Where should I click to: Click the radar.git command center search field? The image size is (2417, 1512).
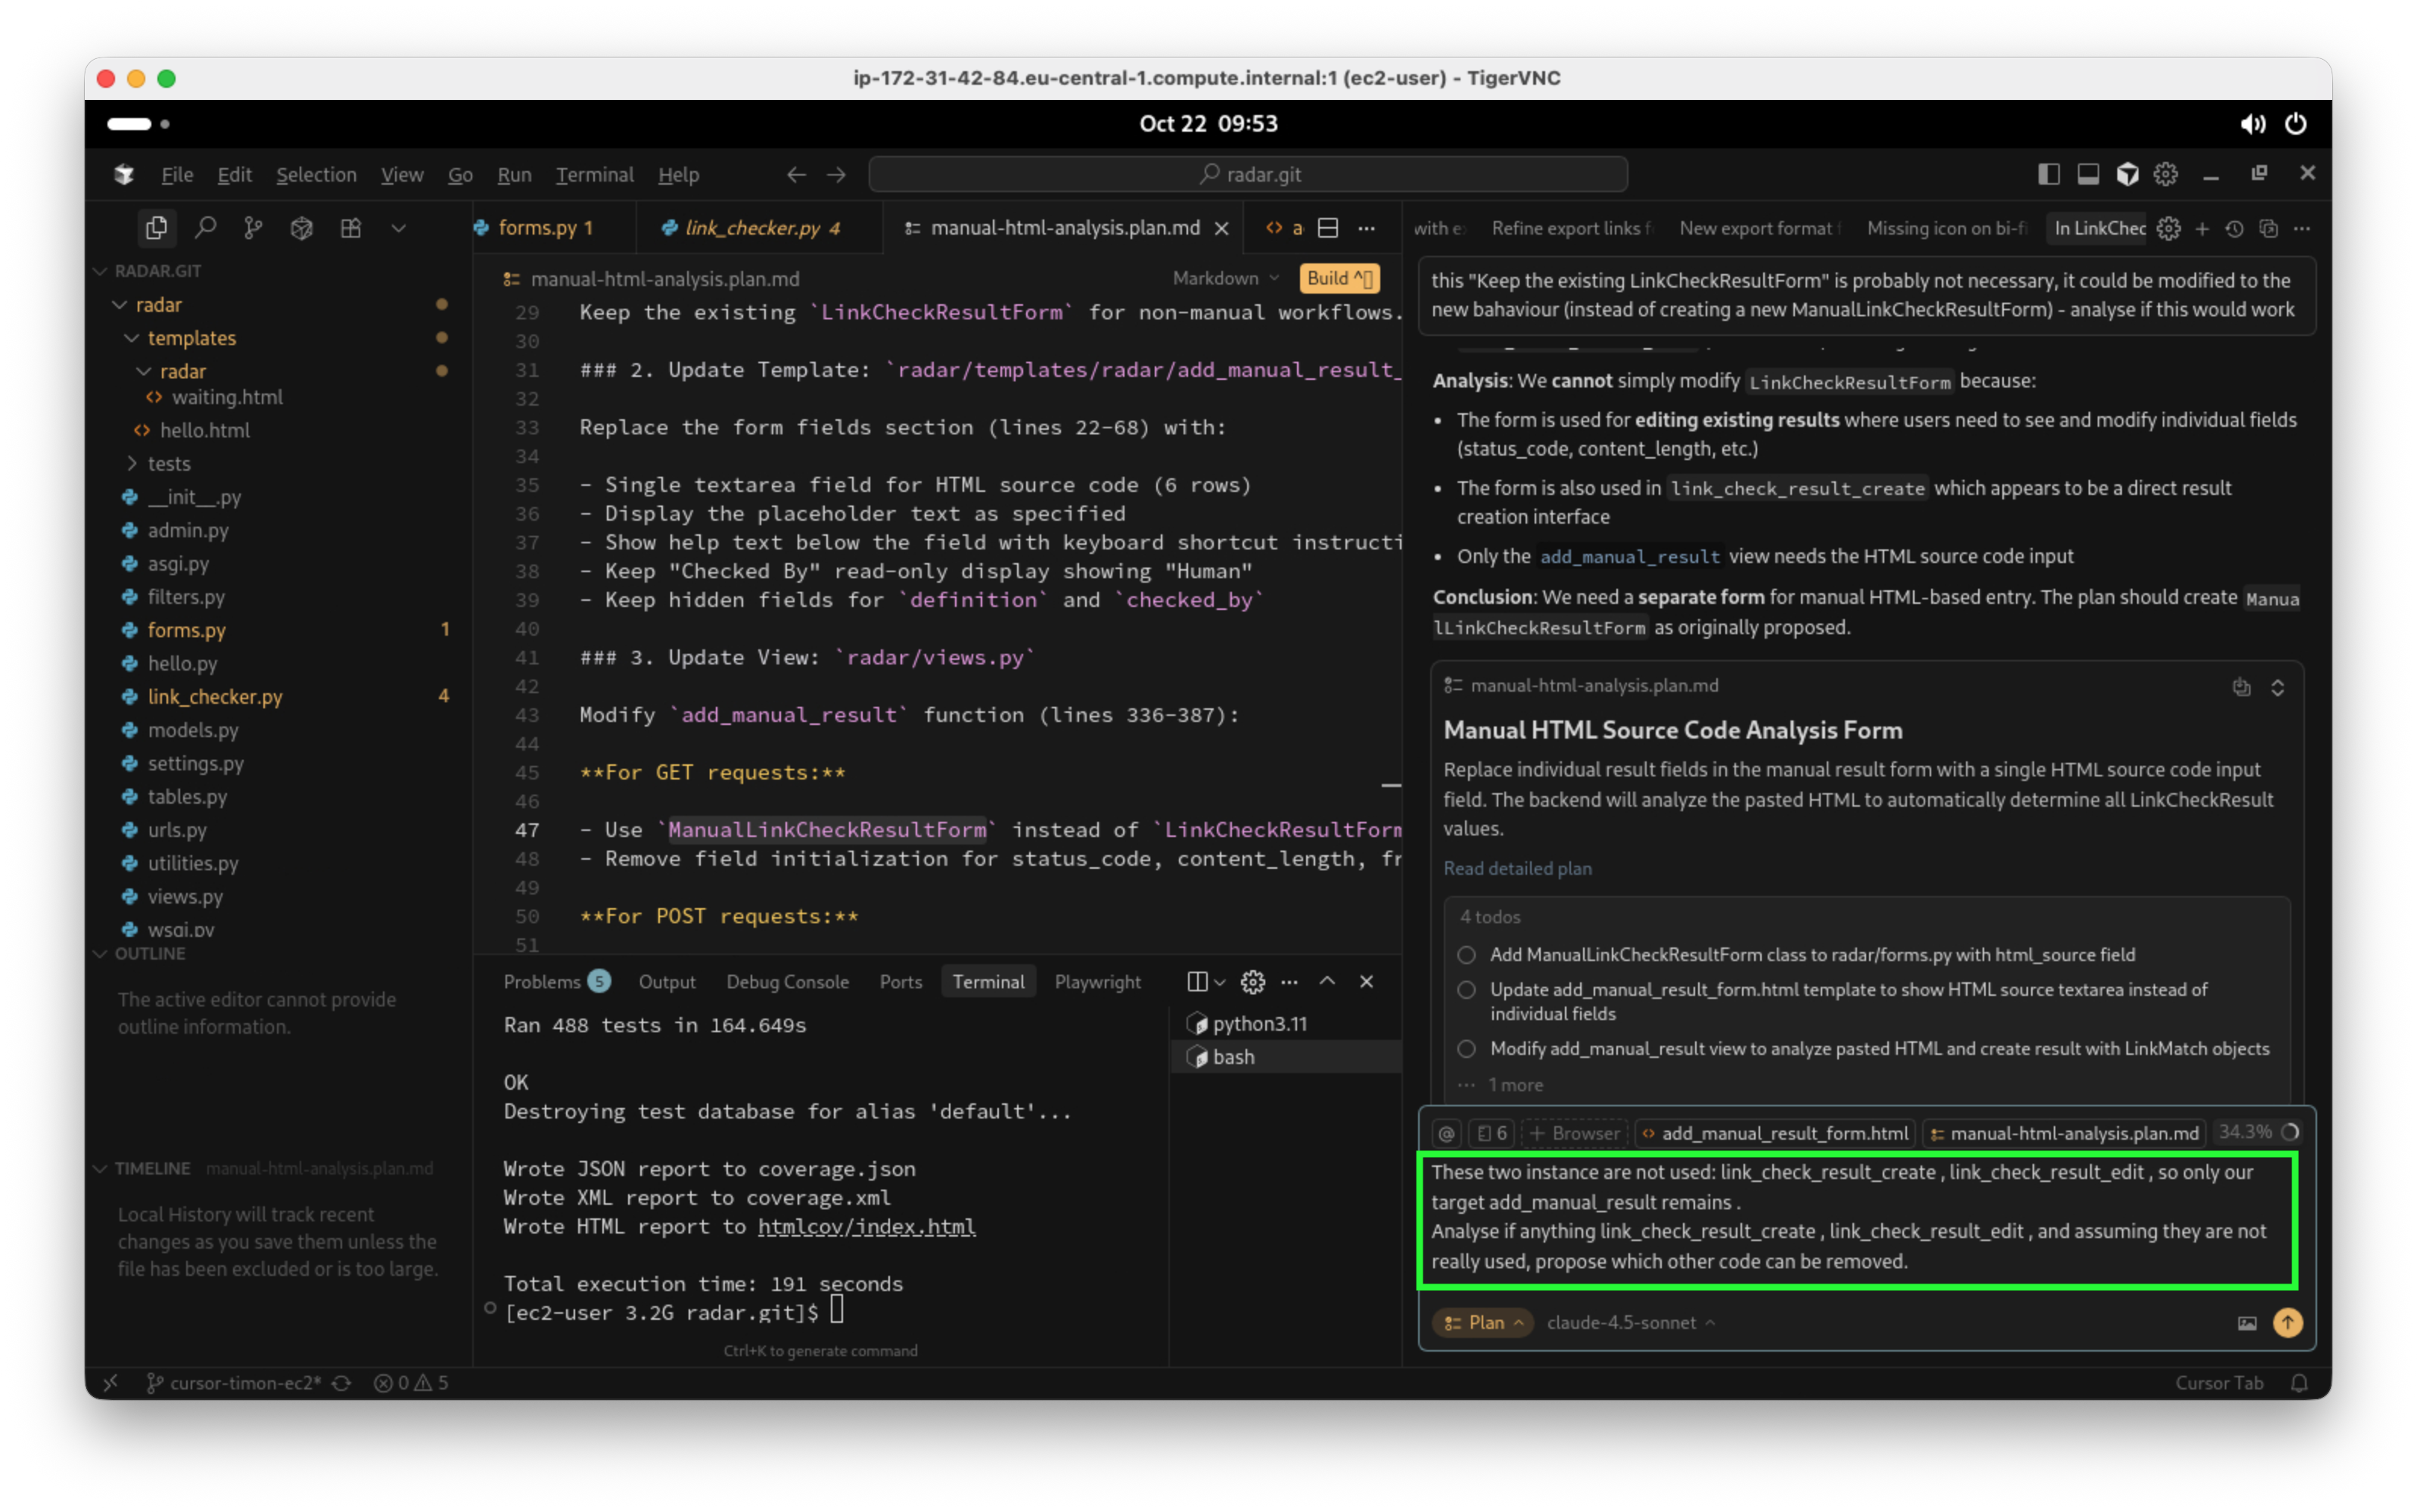click(1248, 175)
